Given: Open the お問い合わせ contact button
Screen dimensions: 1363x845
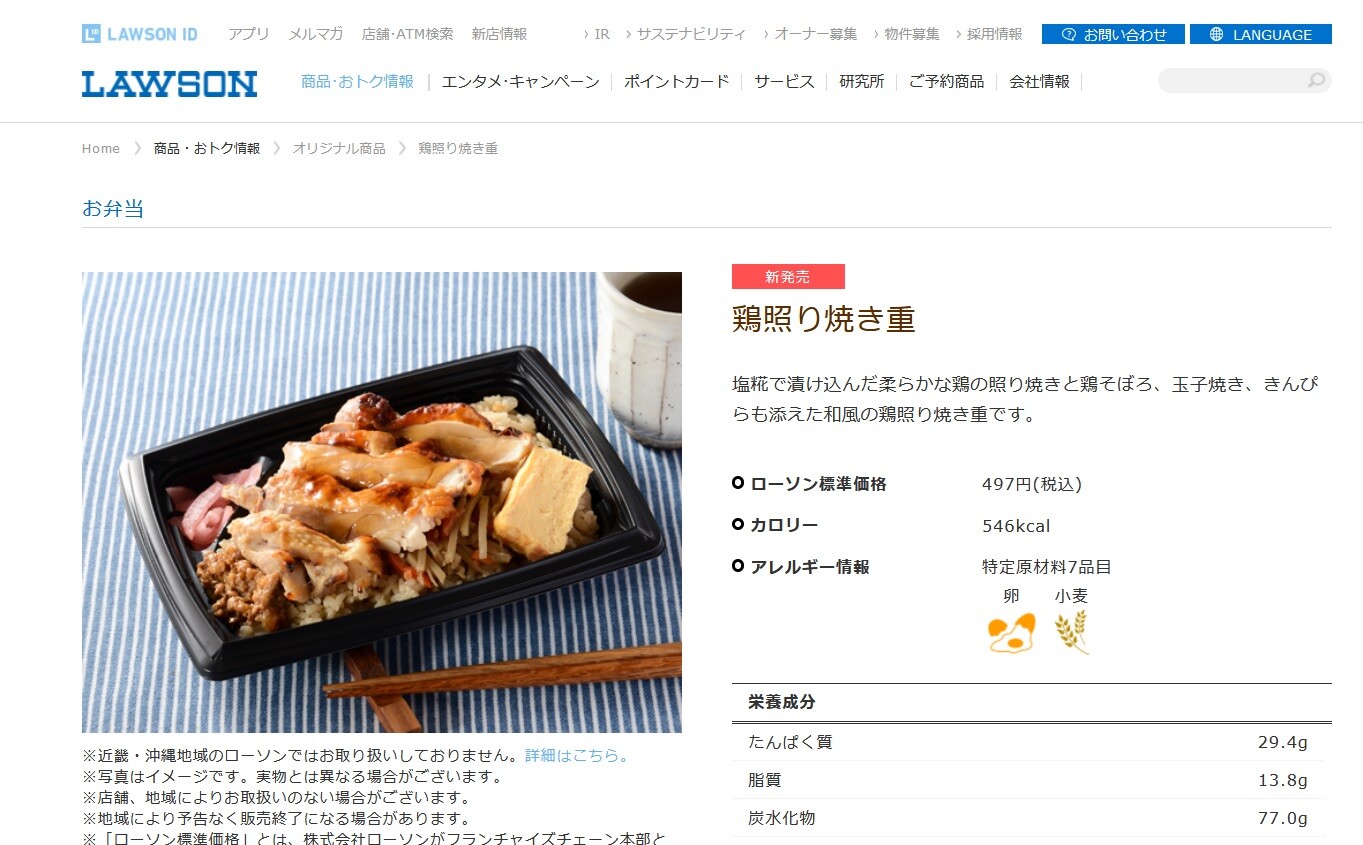Looking at the screenshot, I should coord(1113,34).
